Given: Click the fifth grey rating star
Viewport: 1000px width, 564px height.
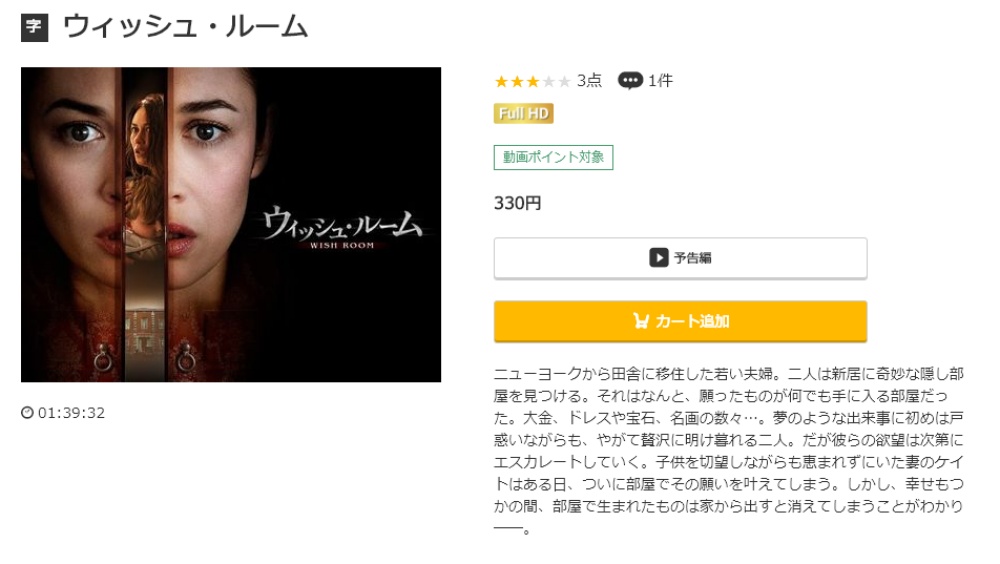Looking at the screenshot, I should [x=564, y=81].
